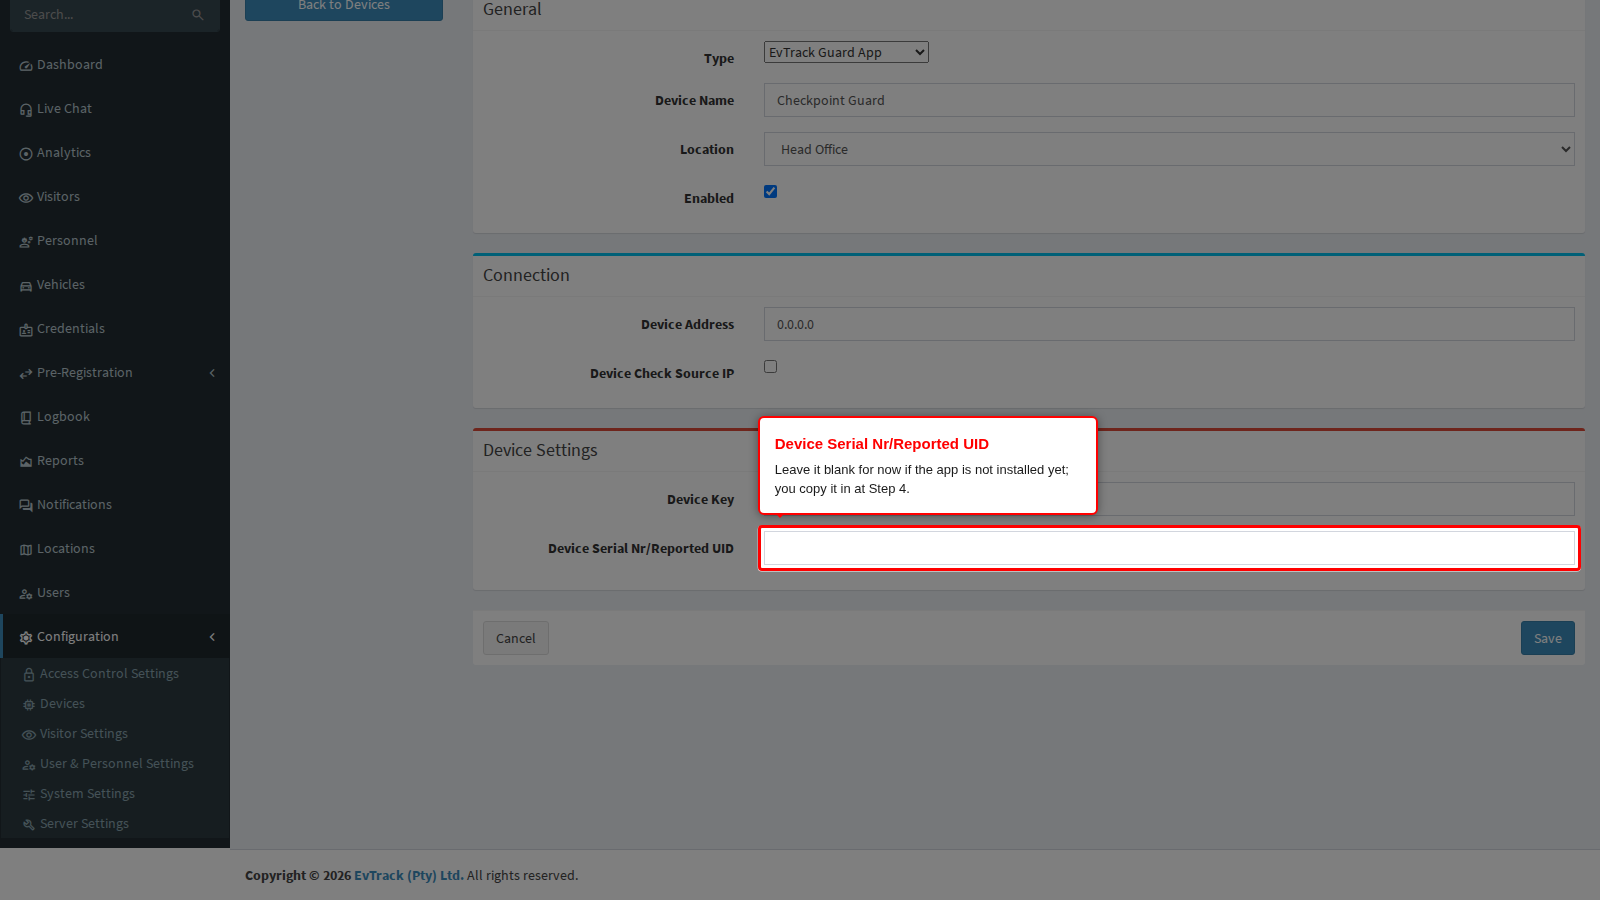Viewport: 1600px width, 900px height.
Task: Open the Type dropdown EvTrack Guard App
Action: pos(846,52)
